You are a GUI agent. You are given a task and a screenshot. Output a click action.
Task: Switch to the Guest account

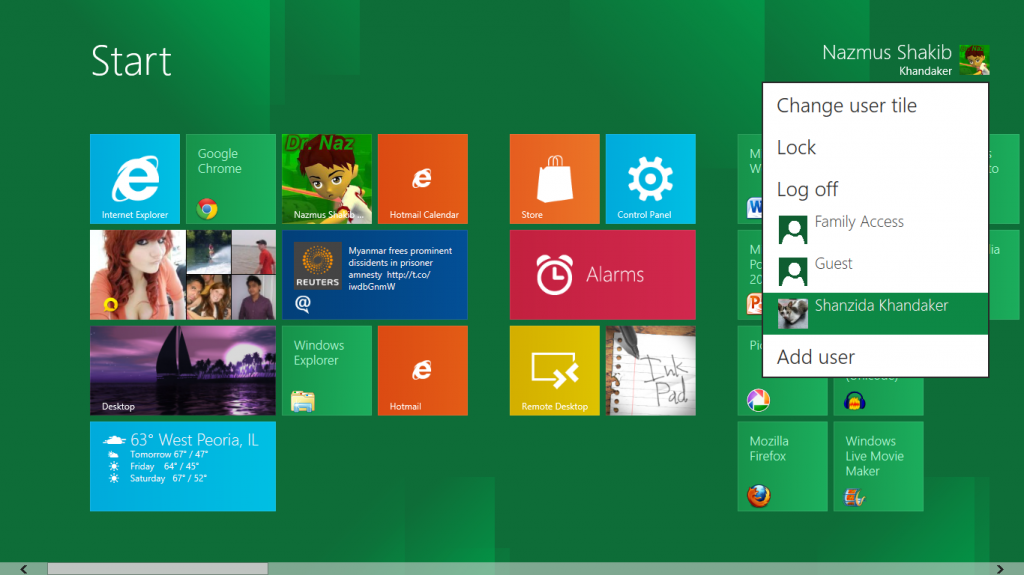click(x=875, y=271)
